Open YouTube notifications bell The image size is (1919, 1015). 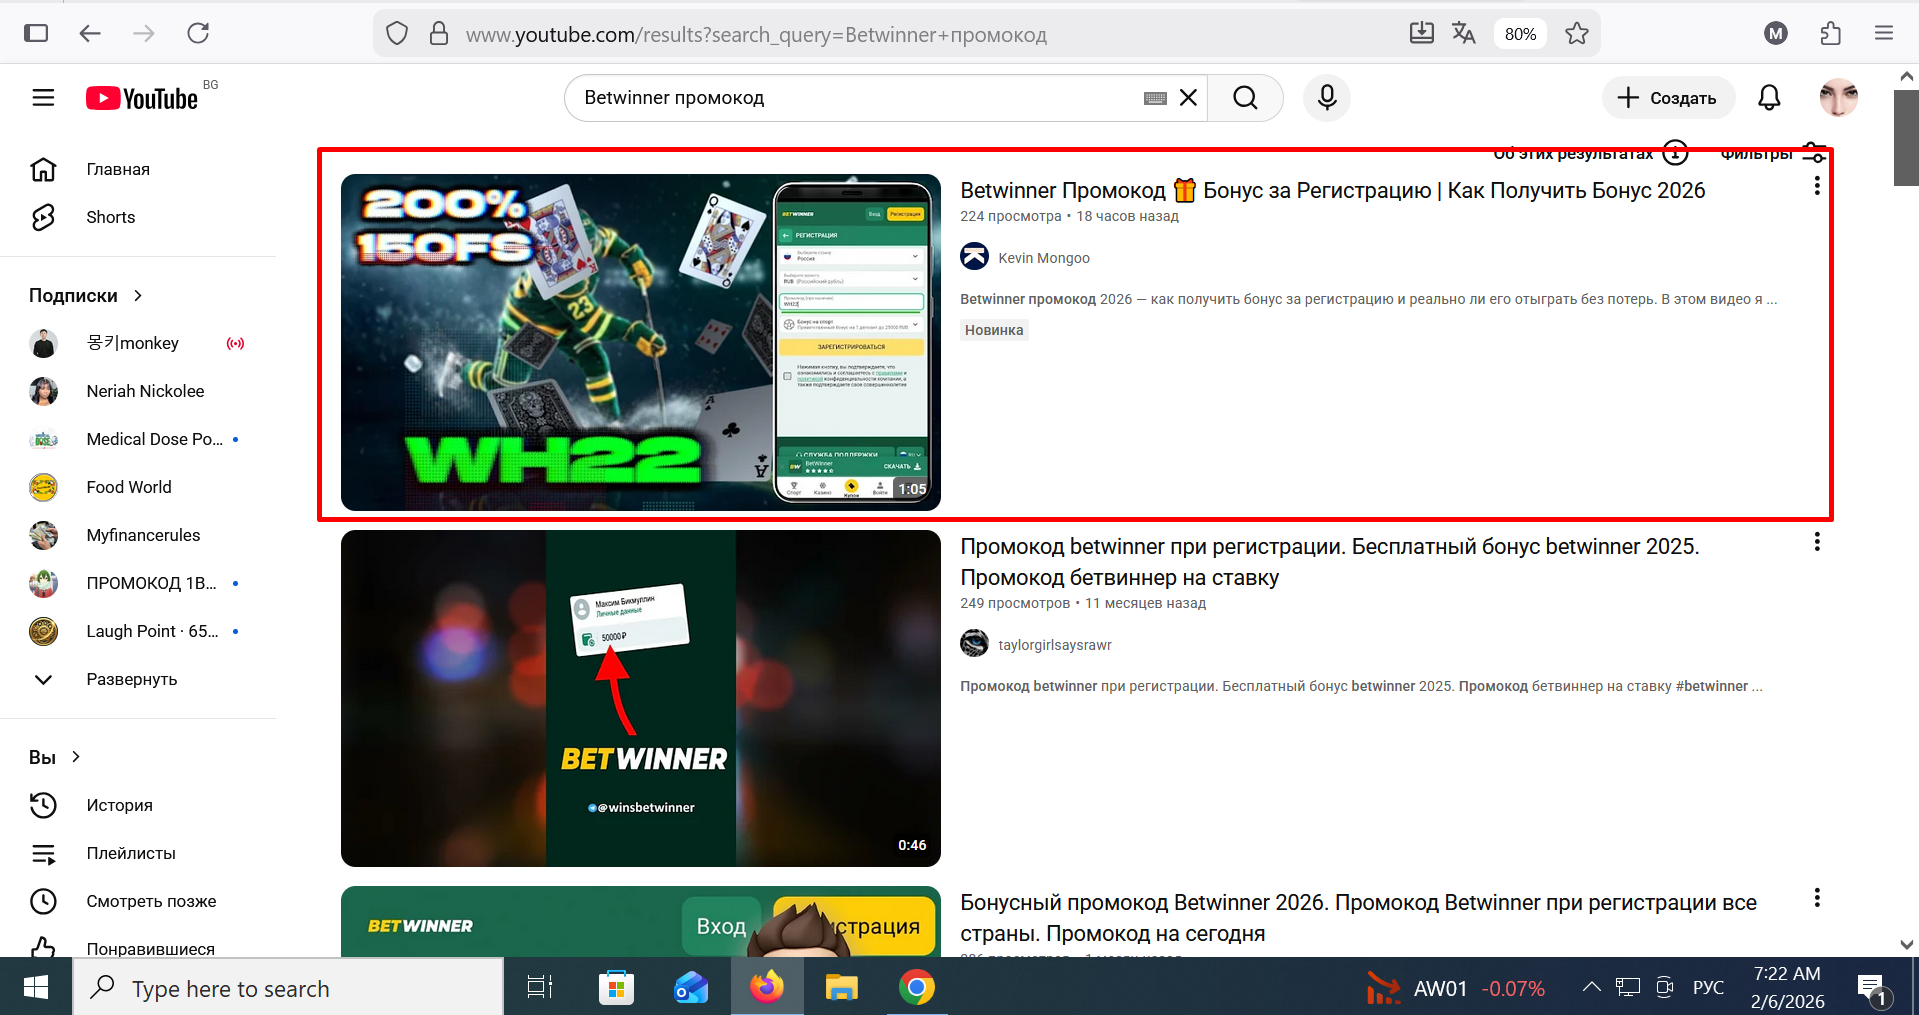point(1769,98)
